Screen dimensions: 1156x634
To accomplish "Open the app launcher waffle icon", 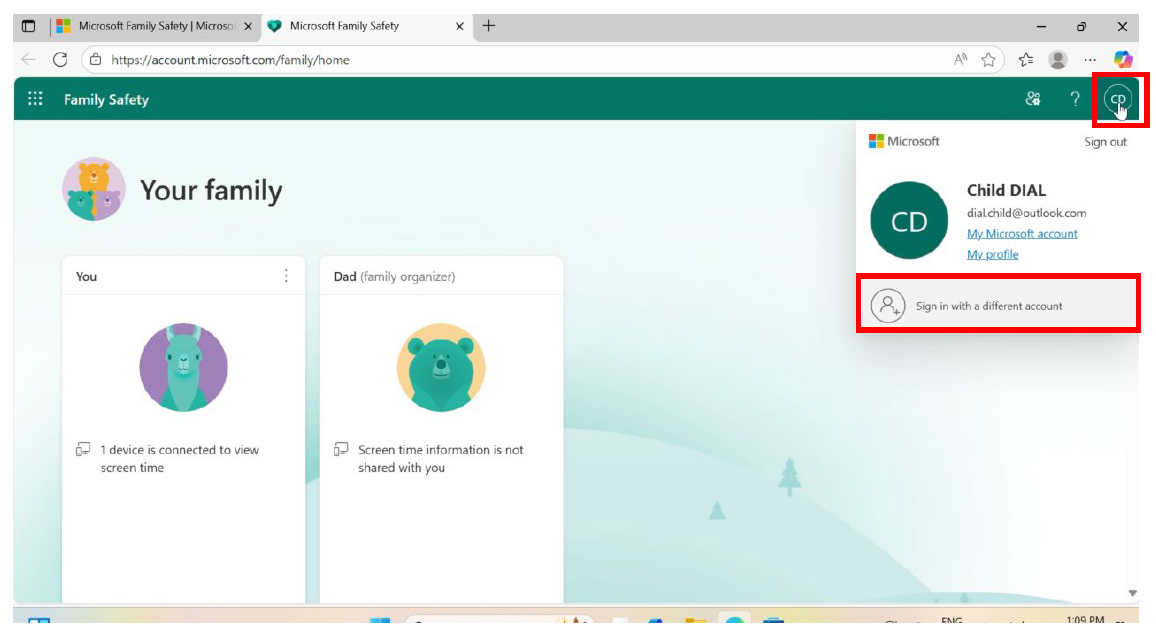I will [x=36, y=99].
